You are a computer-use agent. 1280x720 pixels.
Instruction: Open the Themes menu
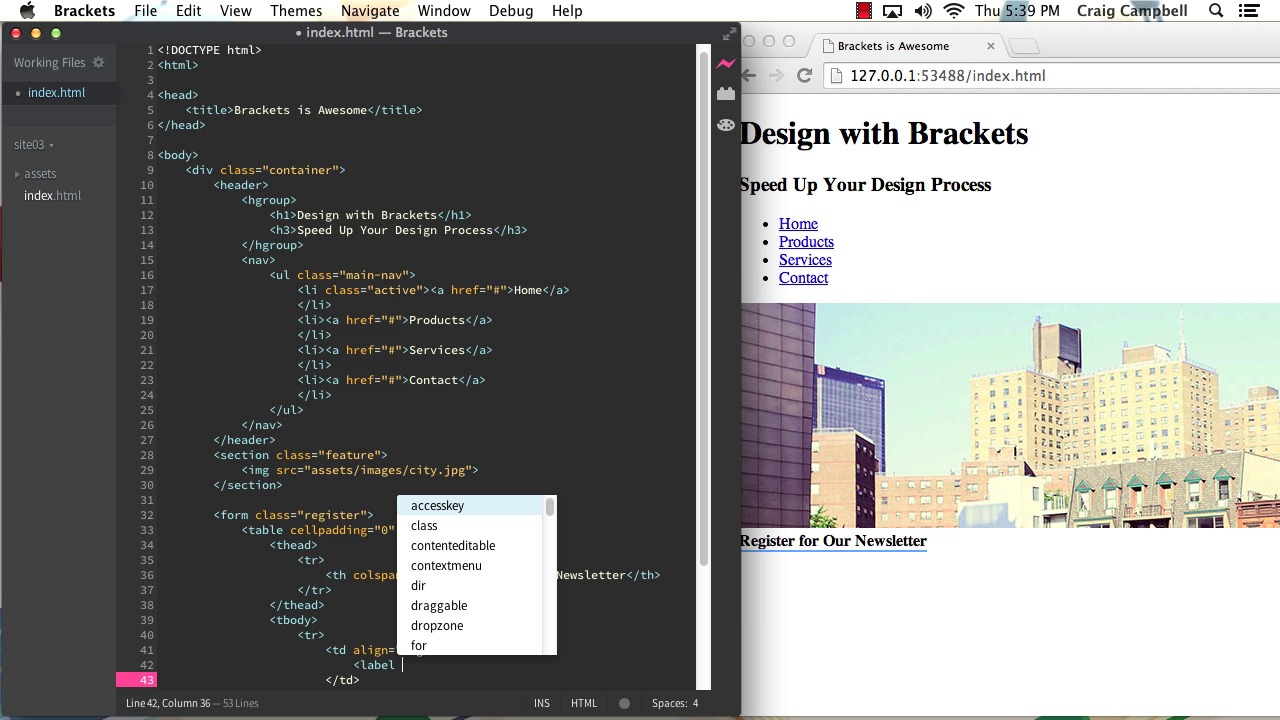pos(296,11)
